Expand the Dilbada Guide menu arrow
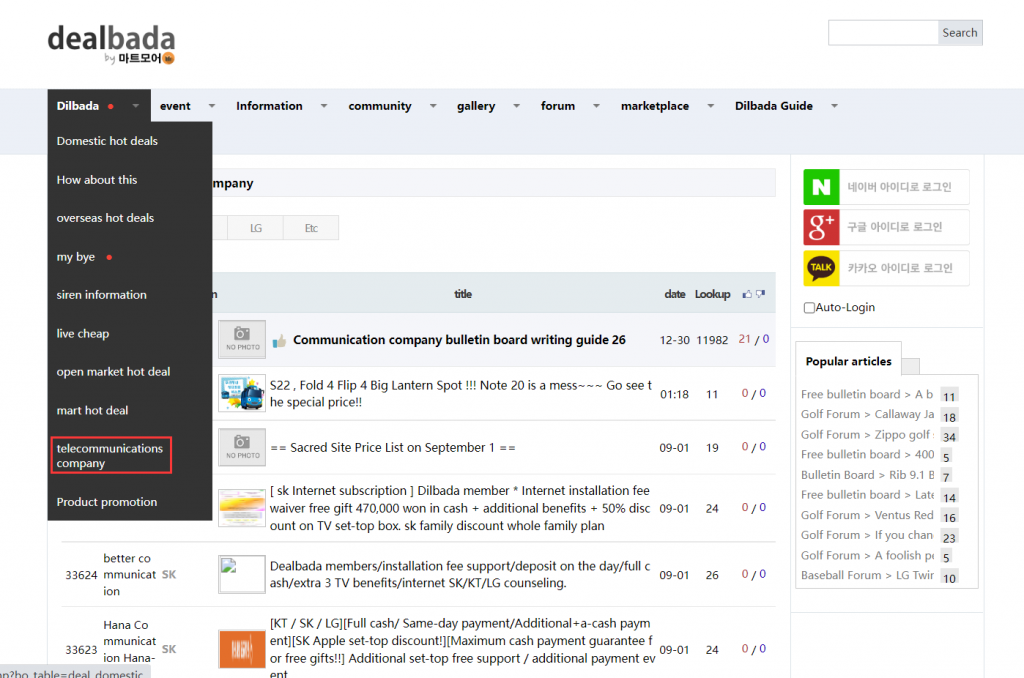The height and width of the screenshot is (678, 1024). pyautogui.click(x=834, y=106)
